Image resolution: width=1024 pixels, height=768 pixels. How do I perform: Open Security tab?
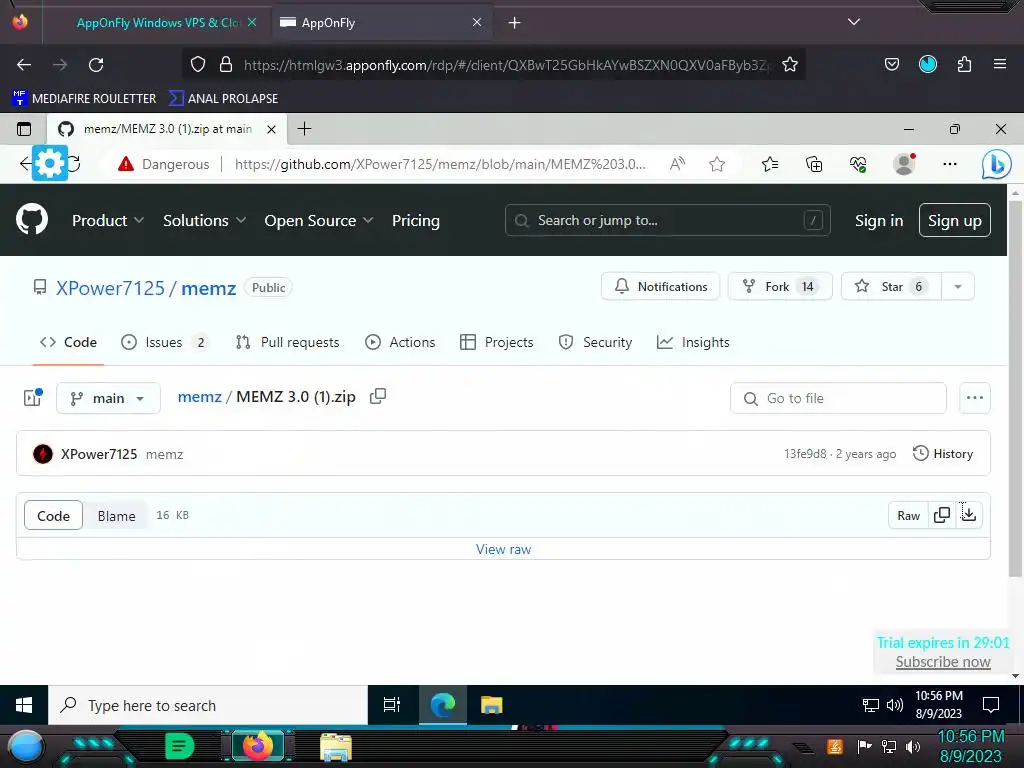596,342
